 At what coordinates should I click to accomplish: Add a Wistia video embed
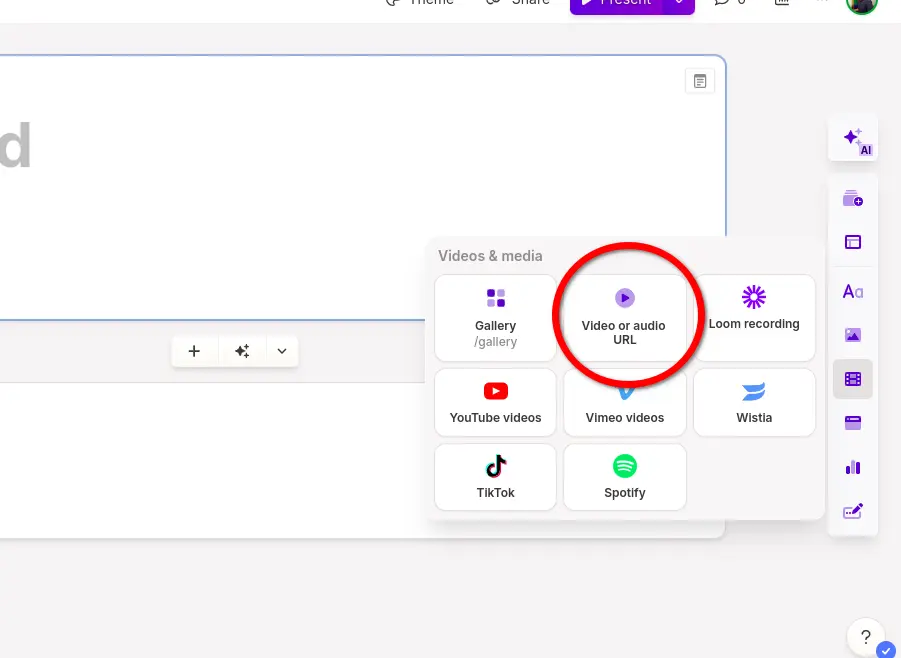click(754, 402)
